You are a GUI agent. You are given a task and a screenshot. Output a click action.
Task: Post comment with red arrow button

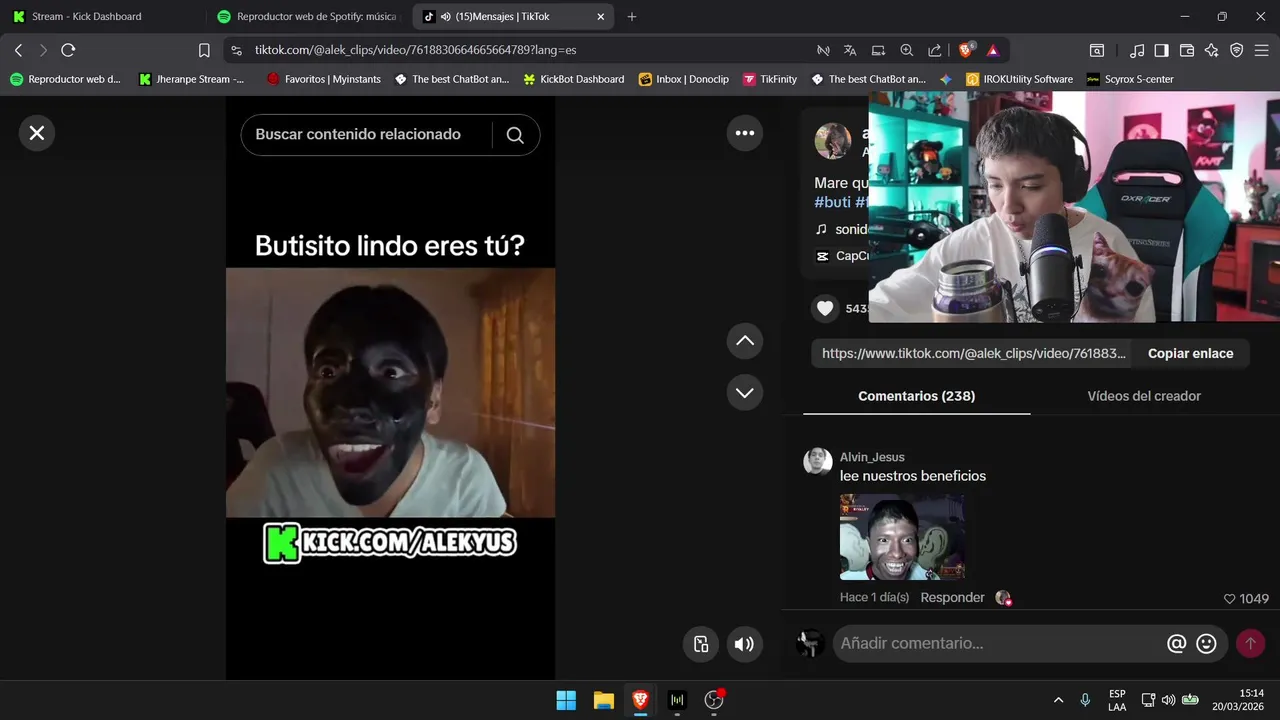coord(1250,644)
